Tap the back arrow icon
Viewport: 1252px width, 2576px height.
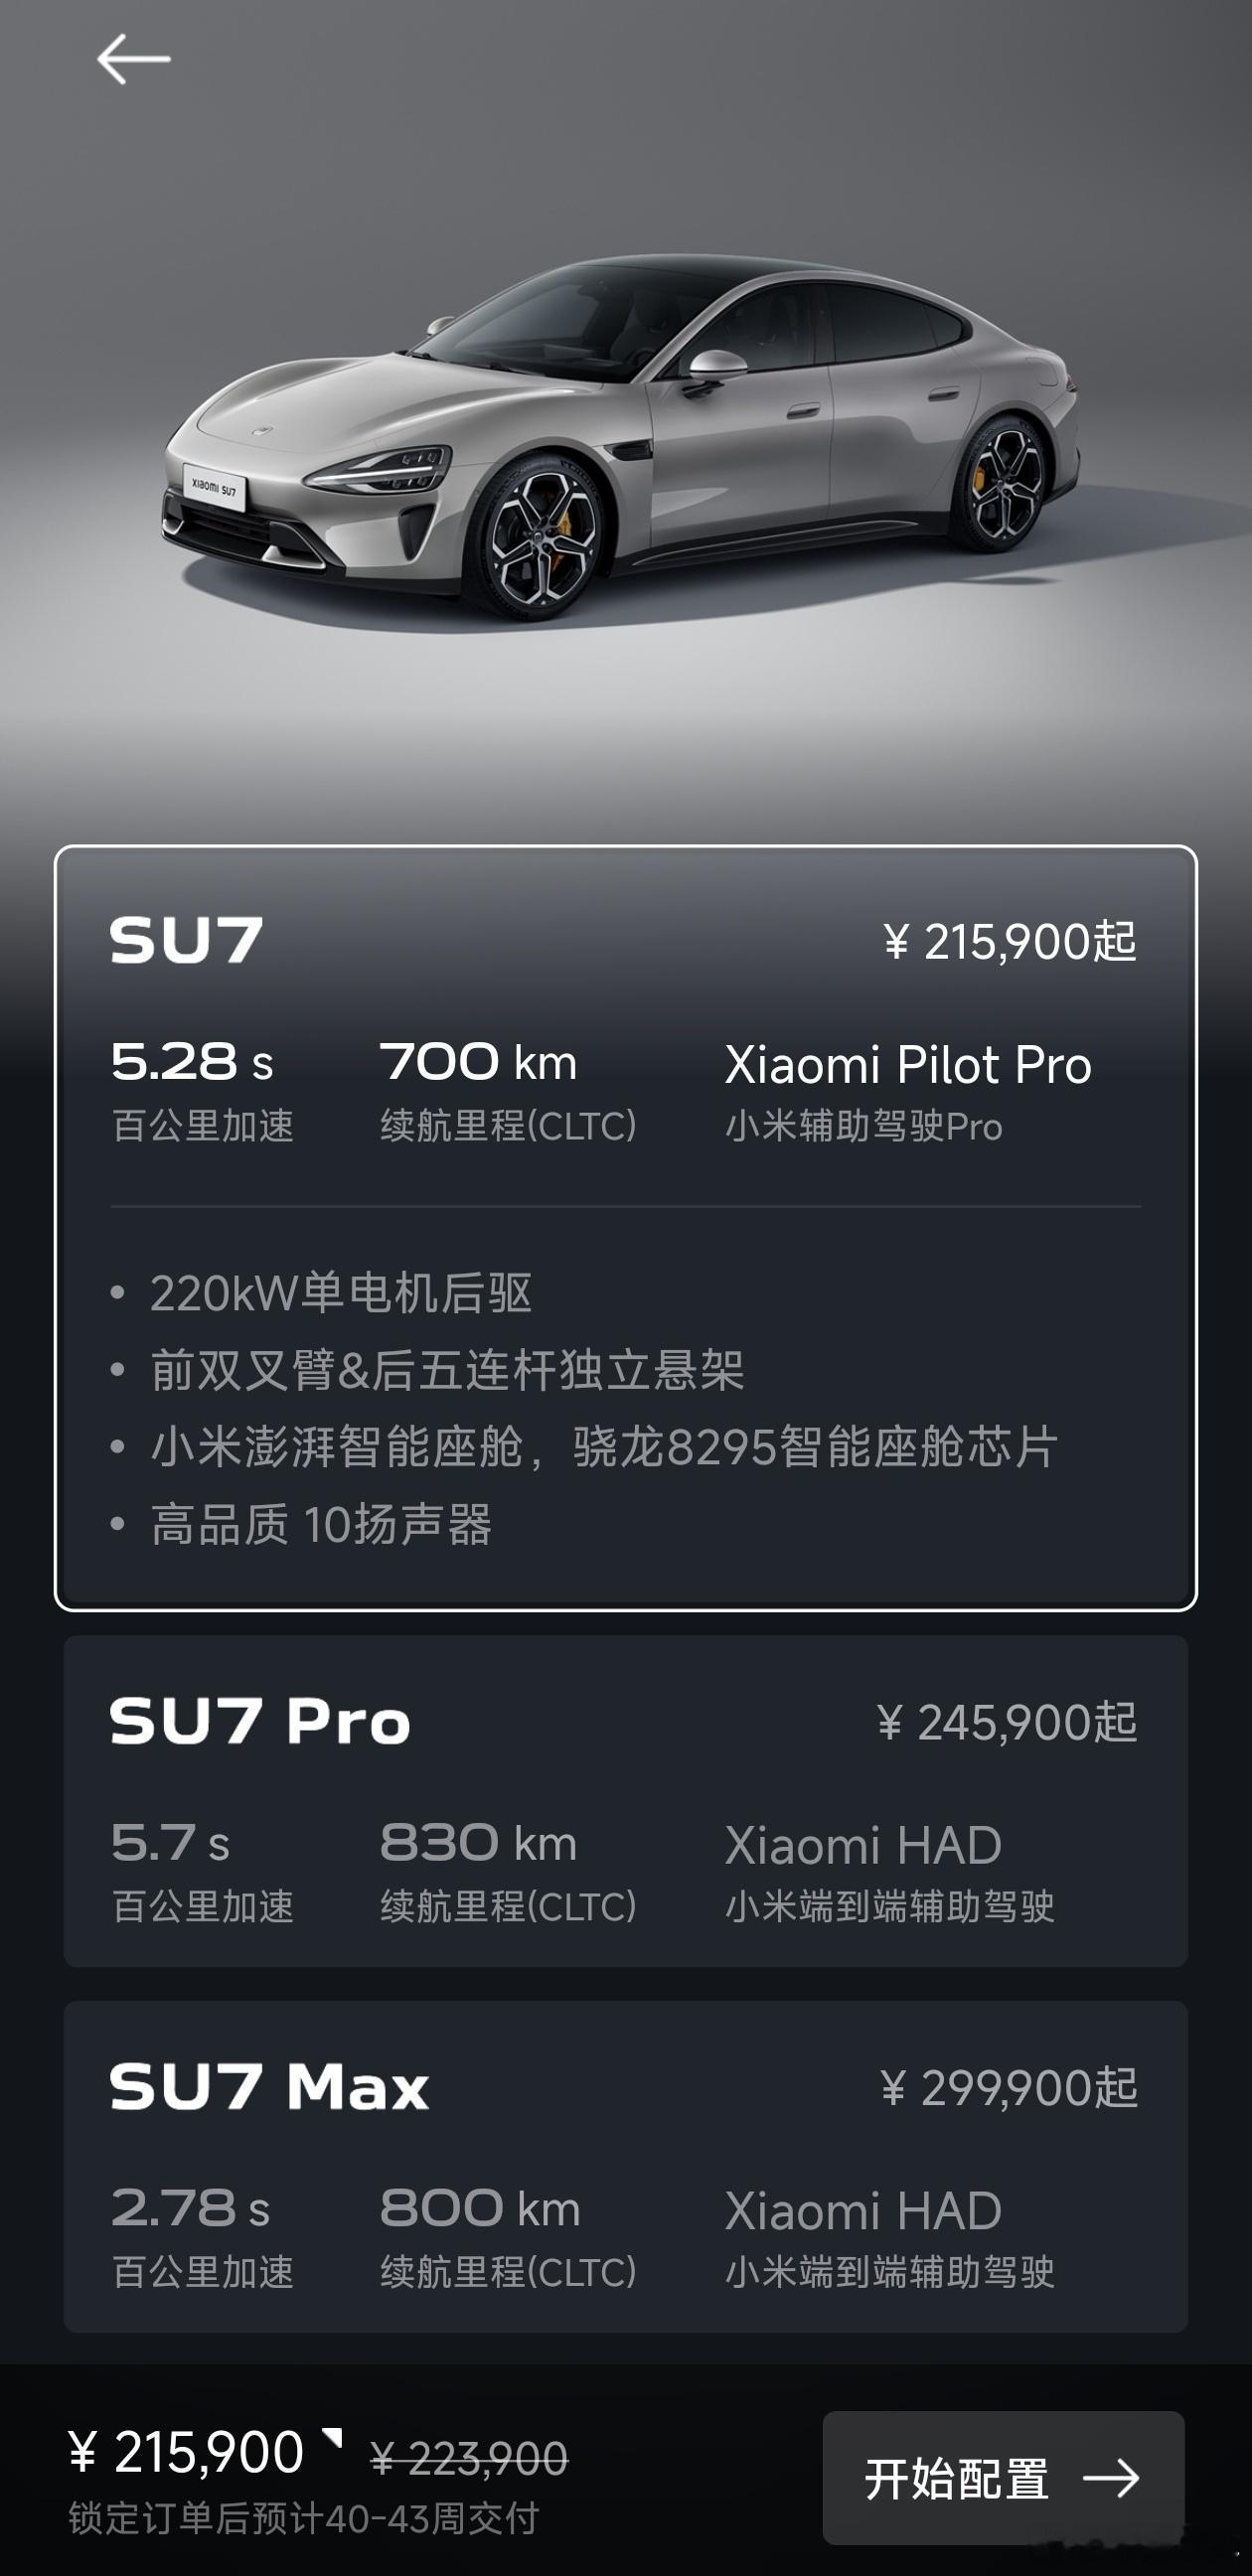[133, 59]
